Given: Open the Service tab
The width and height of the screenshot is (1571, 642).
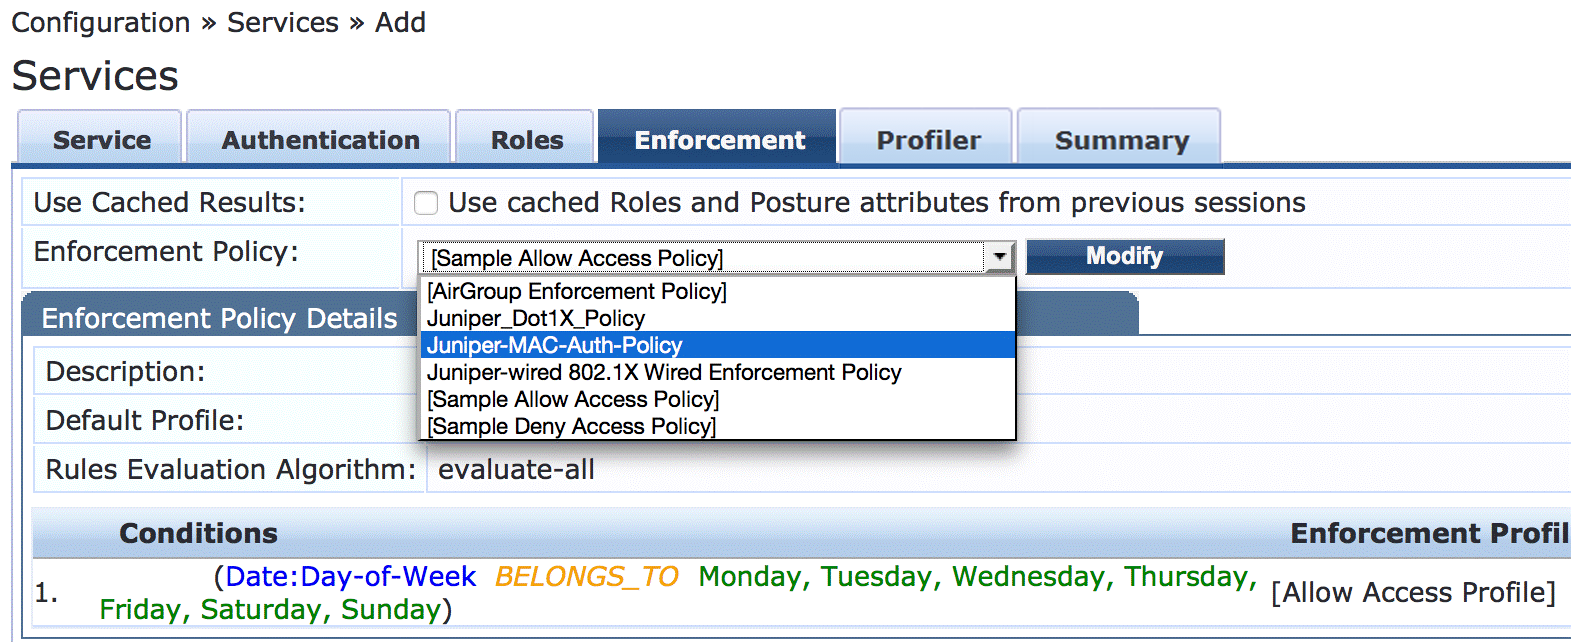Looking at the screenshot, I should pos(101,140).
